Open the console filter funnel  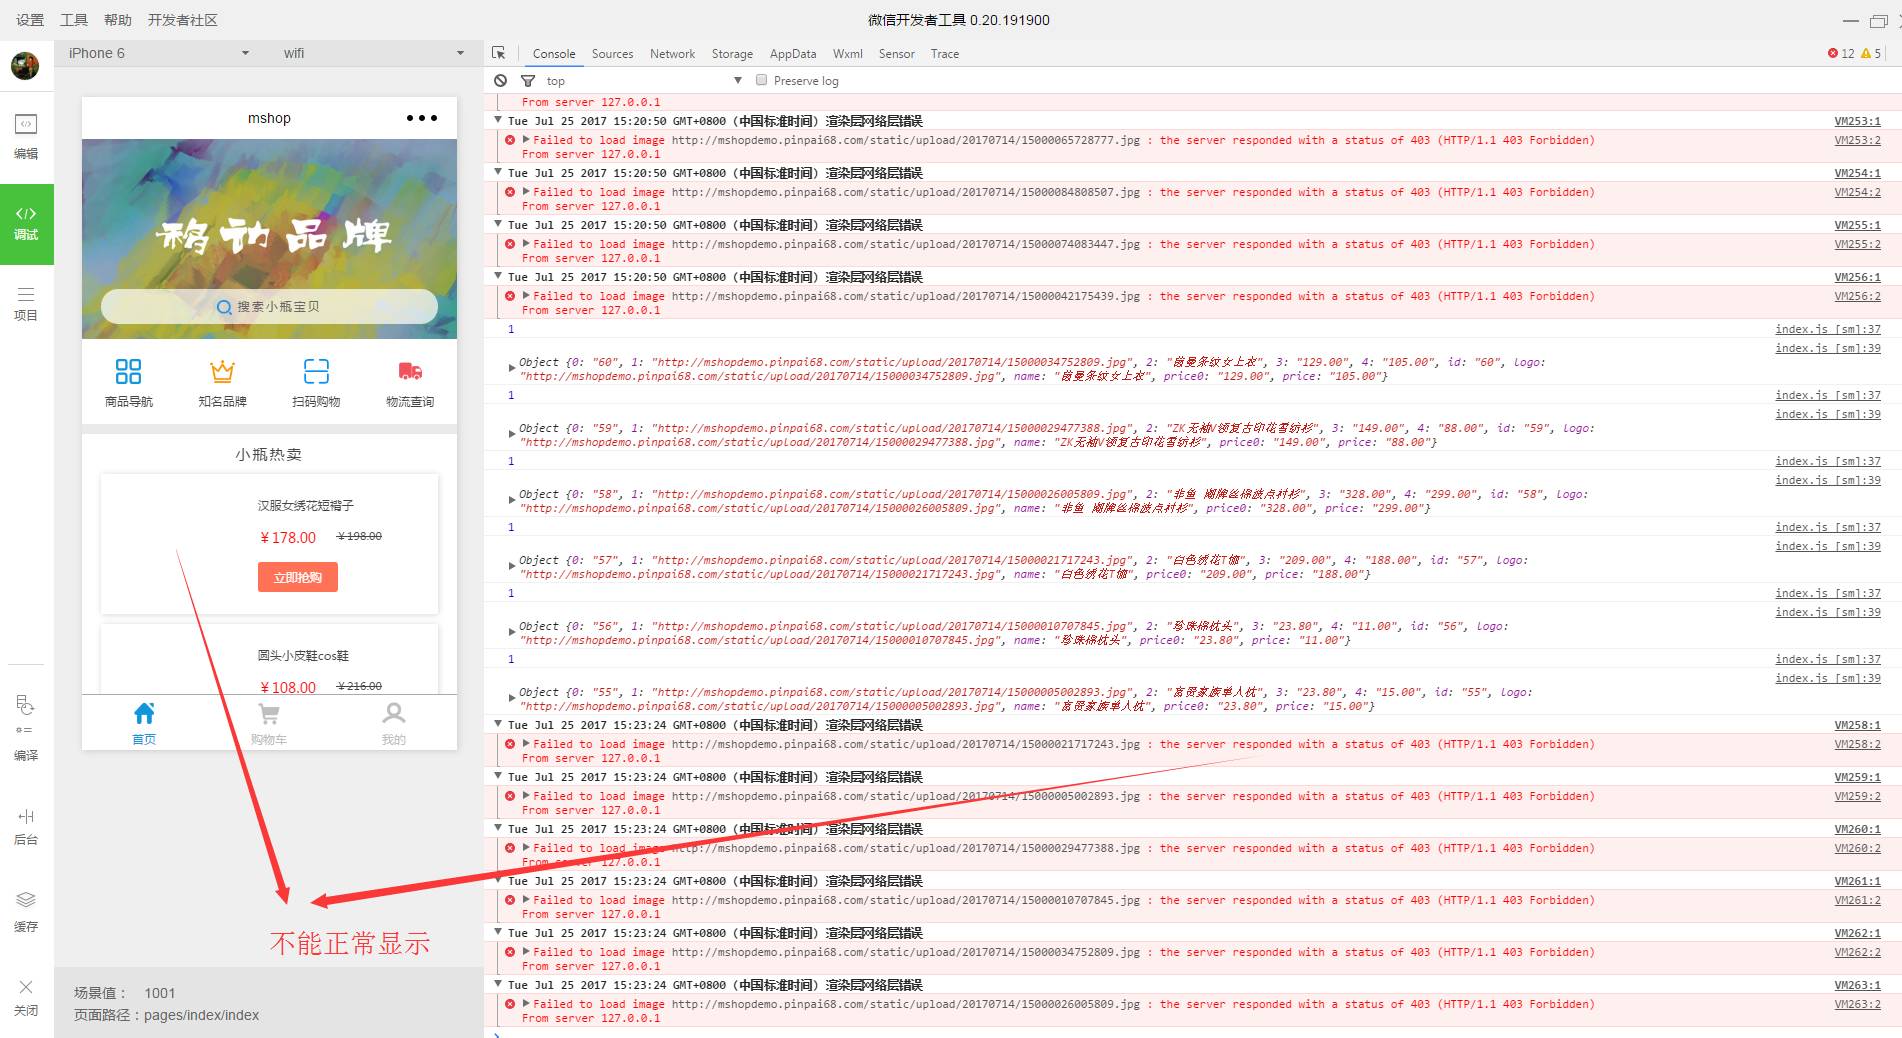click(528, 81)
